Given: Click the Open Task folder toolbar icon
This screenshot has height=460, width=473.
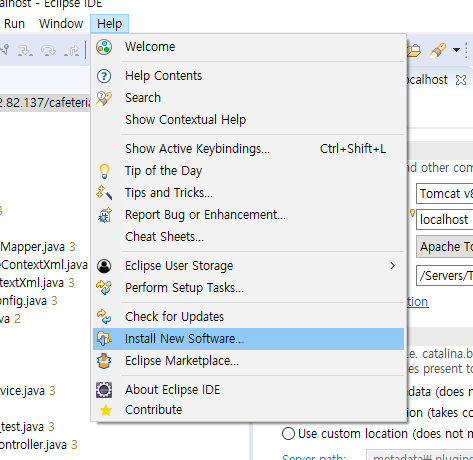Looking at the screenshot, I should [414, 50].
